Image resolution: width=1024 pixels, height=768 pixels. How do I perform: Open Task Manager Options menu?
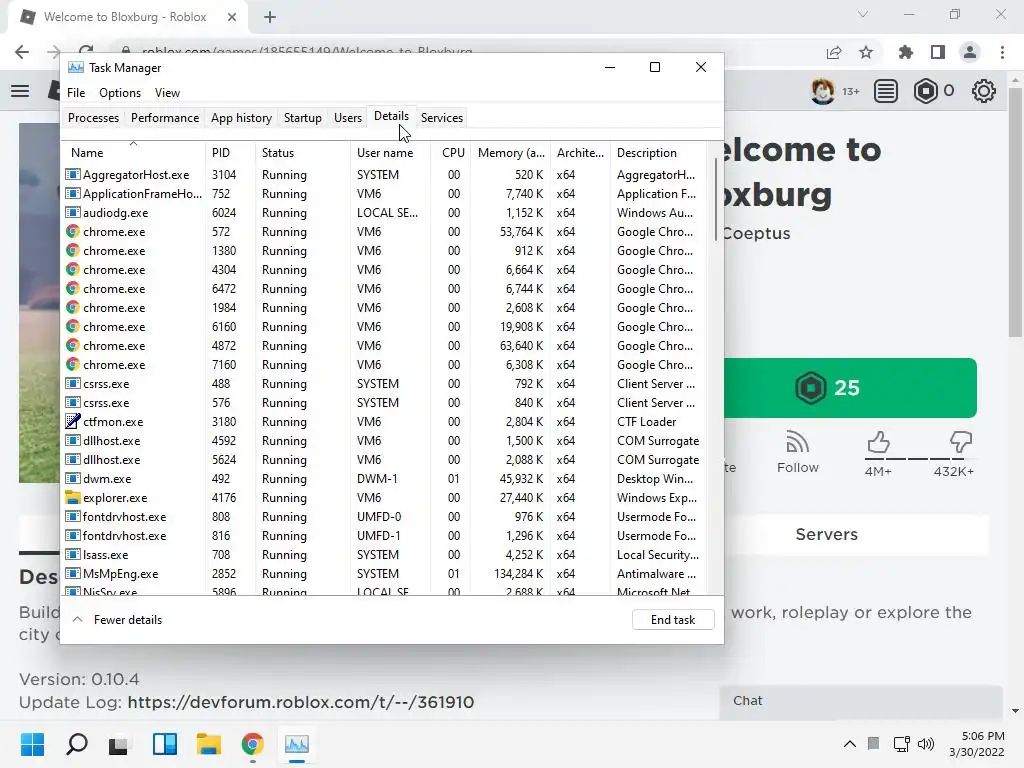120,93
